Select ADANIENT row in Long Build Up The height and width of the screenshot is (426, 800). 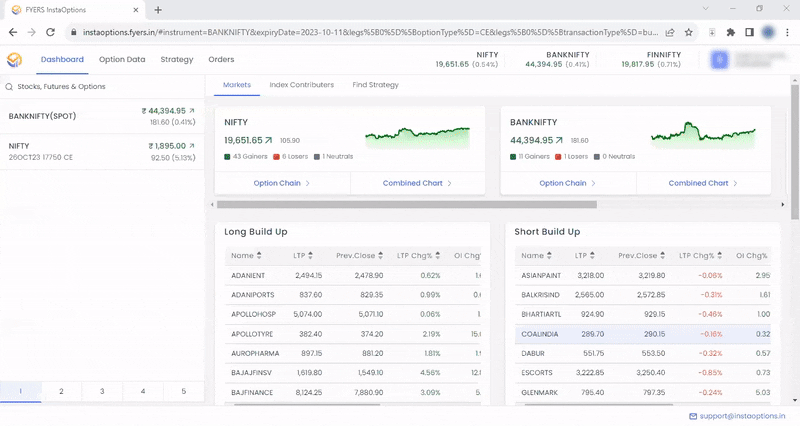coord(353,275)
